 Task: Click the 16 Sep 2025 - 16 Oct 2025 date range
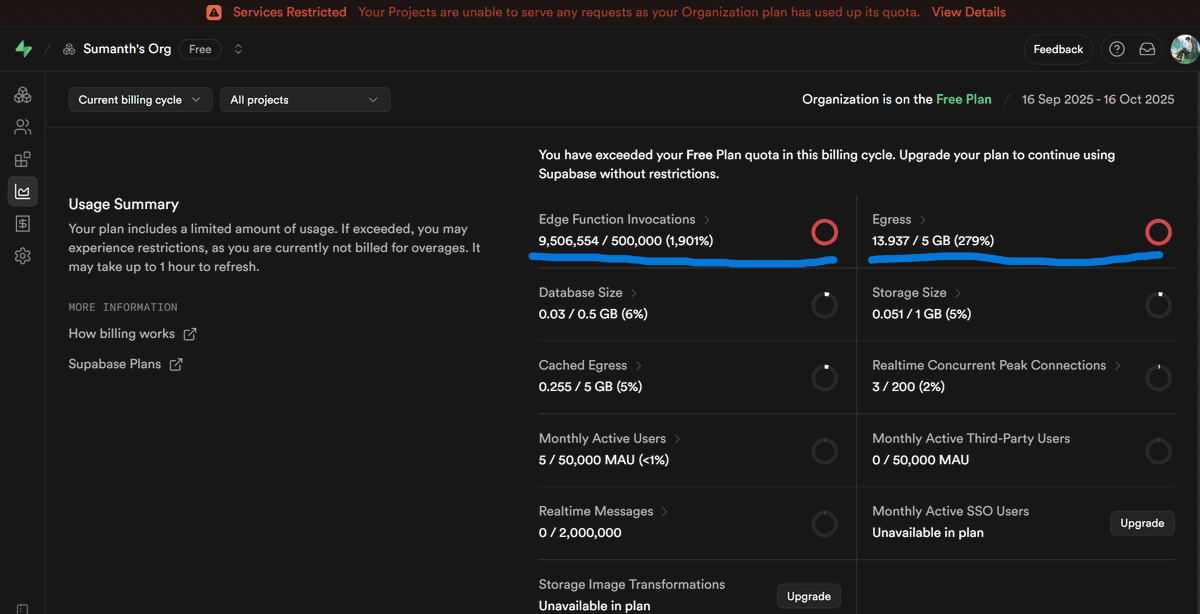(x=1098, y=100)
